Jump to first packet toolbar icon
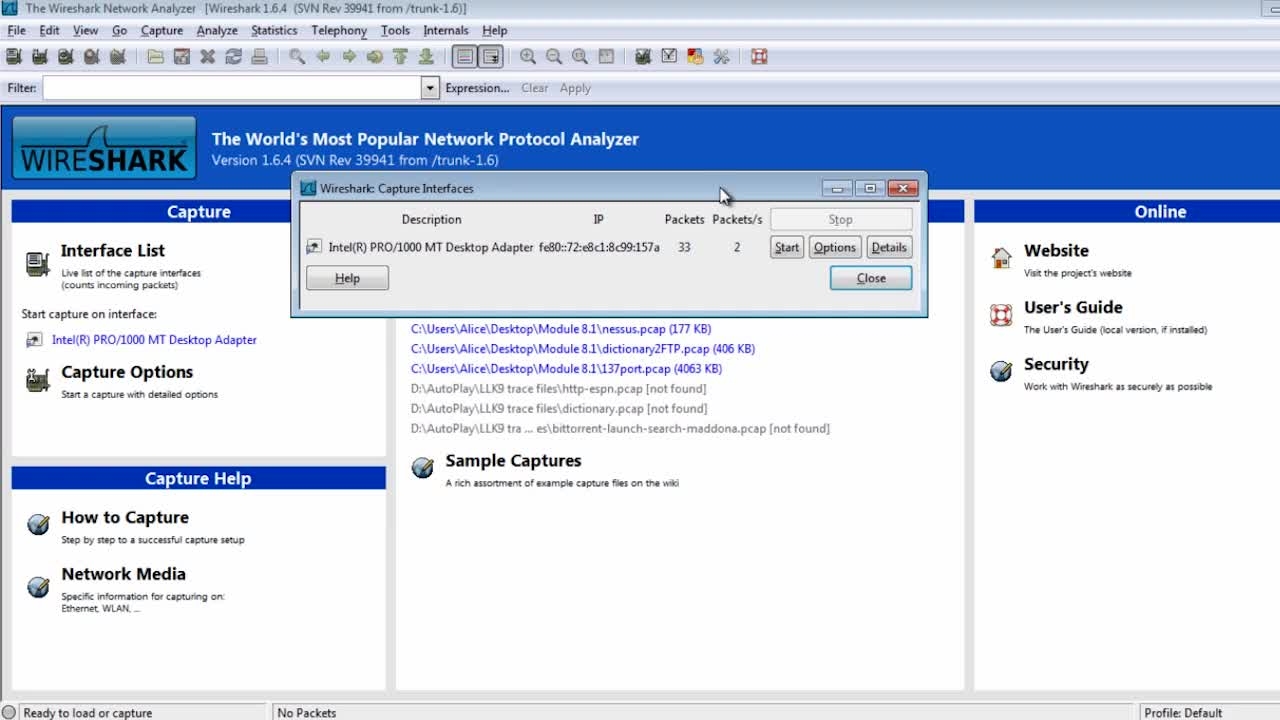This screenshot has height=720, width=1280. [401, 57]
